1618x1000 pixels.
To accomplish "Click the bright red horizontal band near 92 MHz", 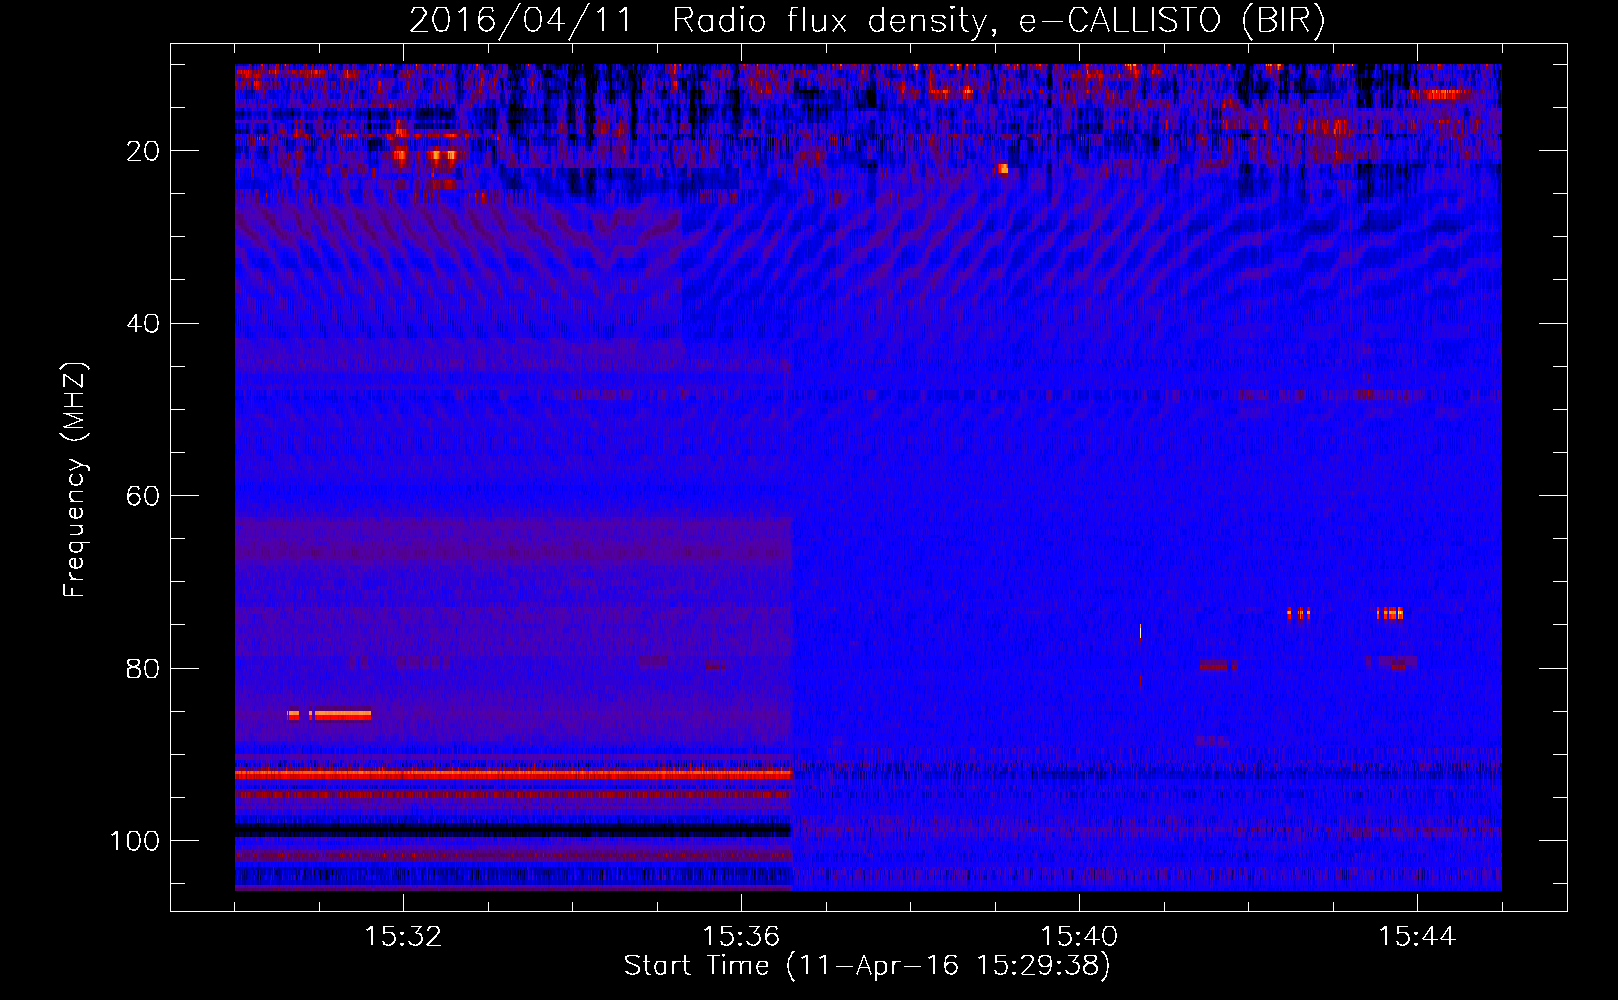I will [x=513, y=774].
